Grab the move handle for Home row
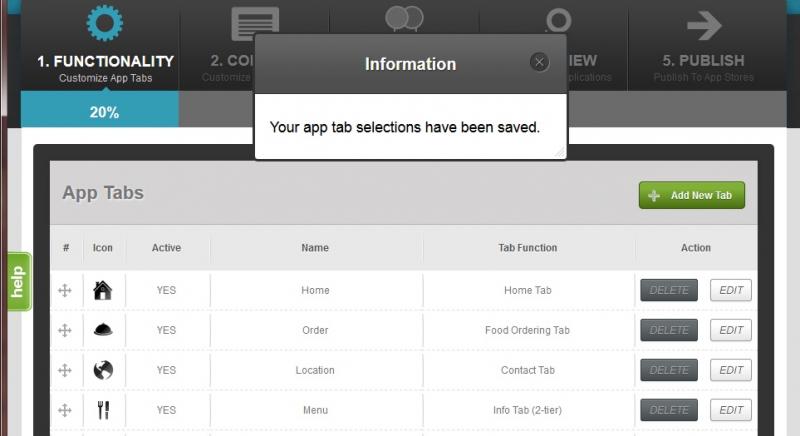Screen dimensions: 800x436 click(65, 291)
